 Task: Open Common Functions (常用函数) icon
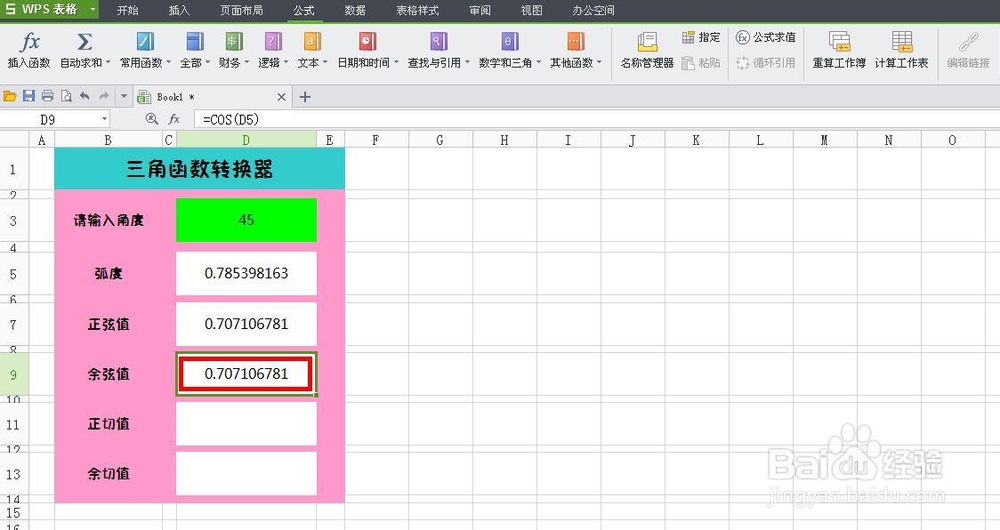[x=145, y=42]
